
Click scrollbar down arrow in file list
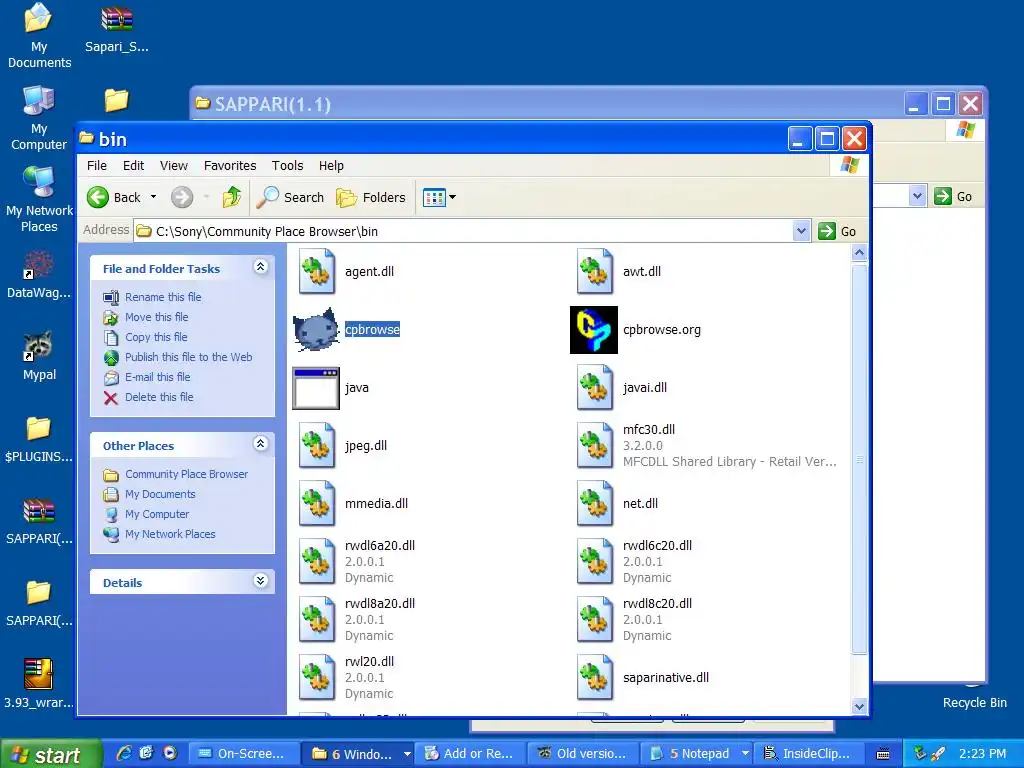(x=859, y=706)
